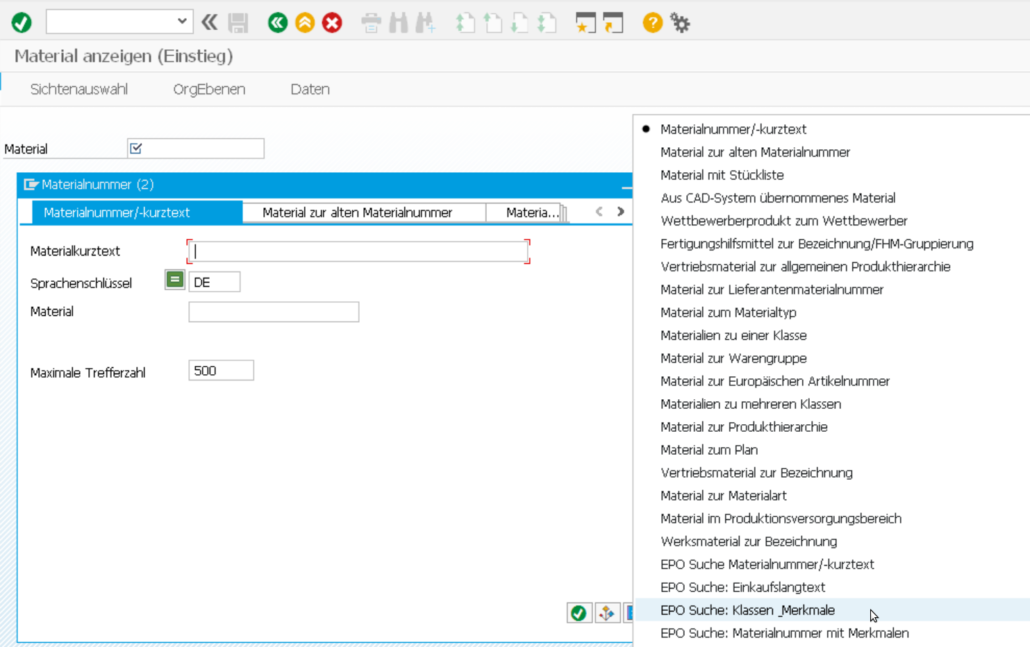This screenshot has width=1030, height=647.
Task: Select Vertriebsmaterial zur Bezeichnung
Action: 756,473
